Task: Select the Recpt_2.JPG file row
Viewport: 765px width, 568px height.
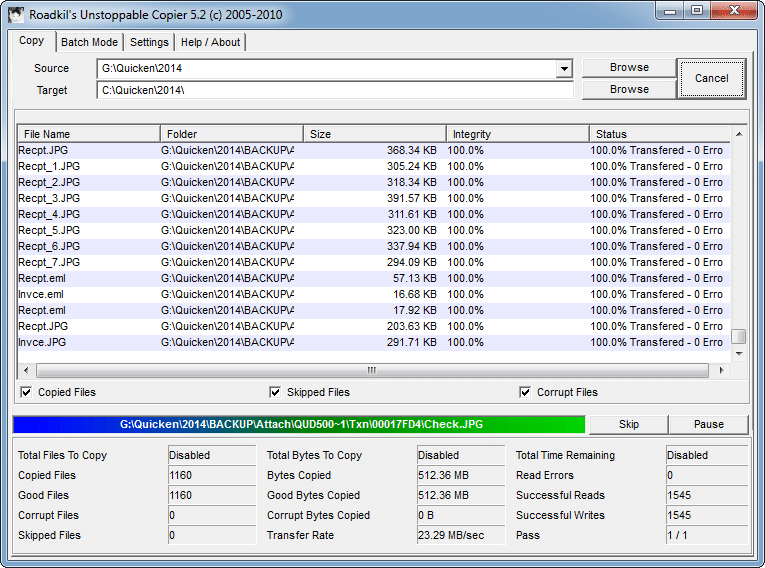Action: click(374, 183)
